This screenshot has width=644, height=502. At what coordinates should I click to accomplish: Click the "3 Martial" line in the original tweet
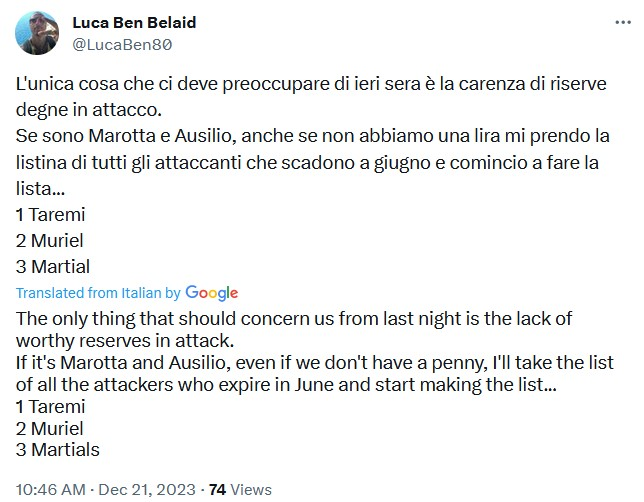(53, 266)
